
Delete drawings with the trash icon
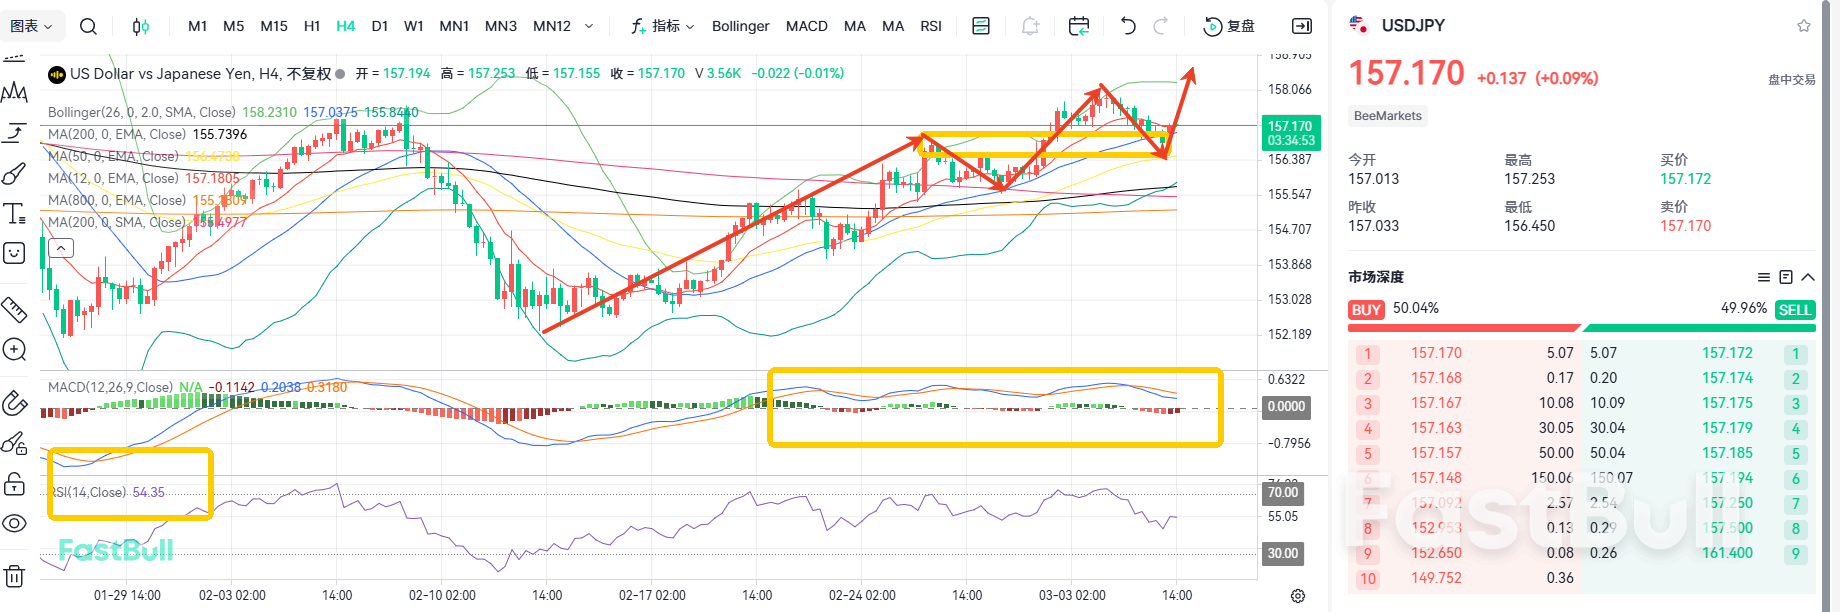coord(14,576)
